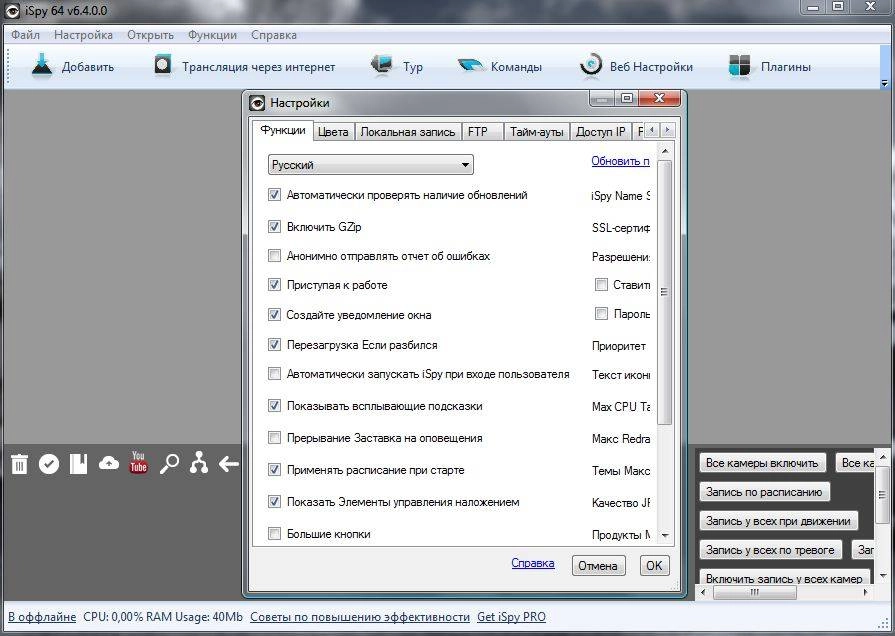The image size is (895, 636).
Task: Click the Отмена button
Action: pyautogui.click(x=598, y=566)
